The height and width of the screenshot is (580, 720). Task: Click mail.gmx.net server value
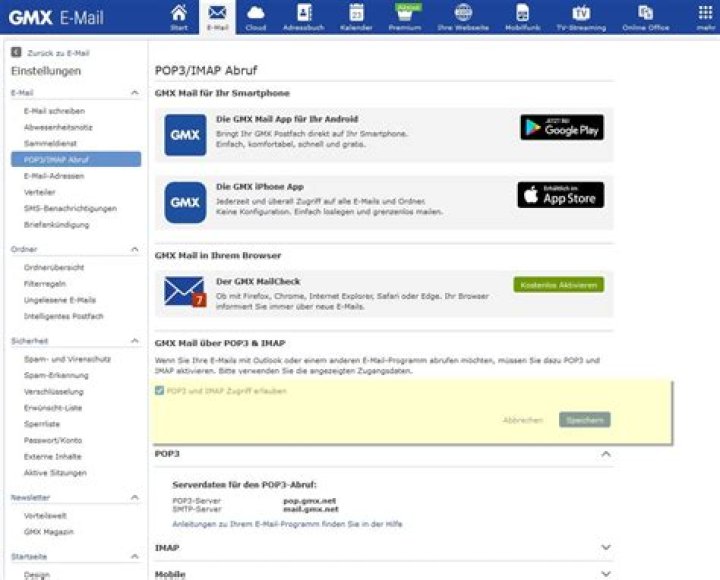click(x=311, y=509)
